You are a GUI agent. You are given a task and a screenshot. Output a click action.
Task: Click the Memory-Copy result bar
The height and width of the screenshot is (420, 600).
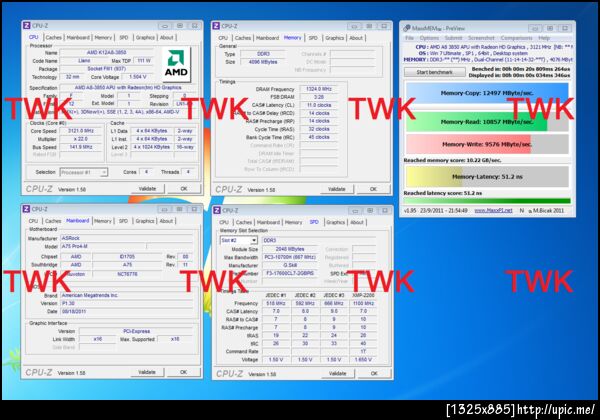pos(487,93)
